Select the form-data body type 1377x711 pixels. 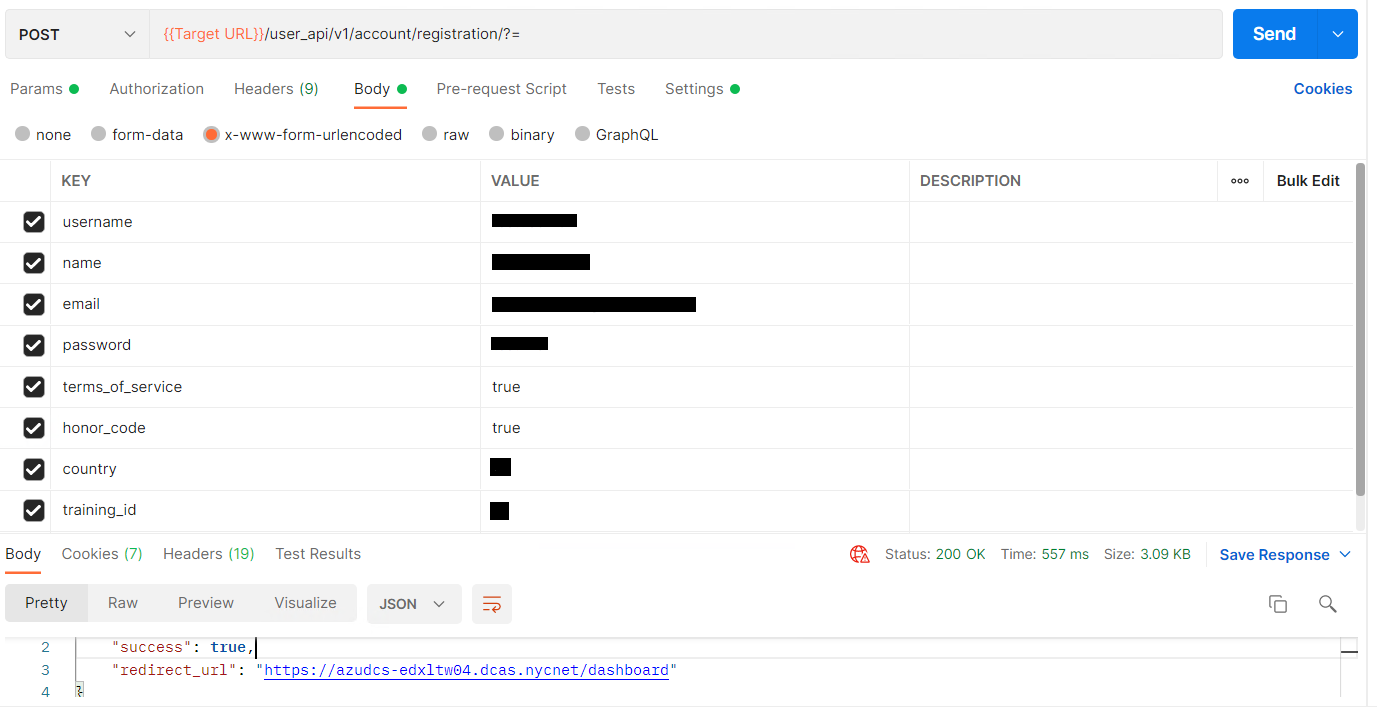(137, 134)
